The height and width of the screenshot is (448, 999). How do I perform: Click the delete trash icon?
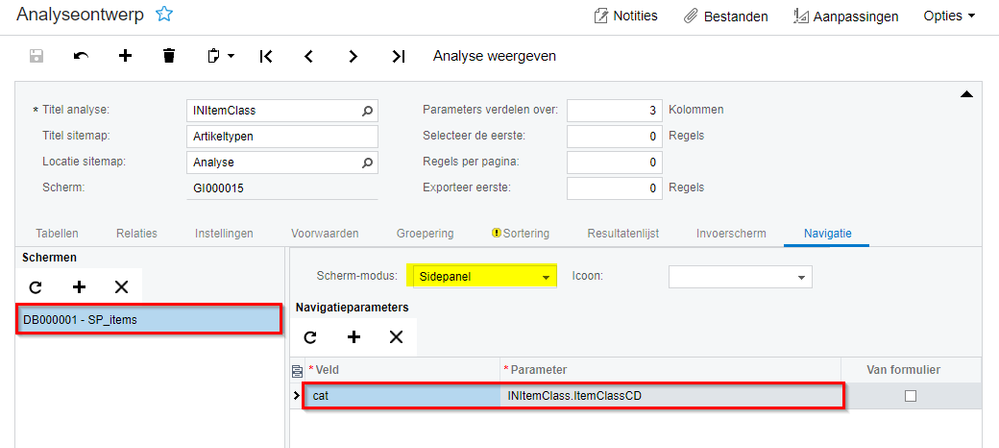(169, 56)
